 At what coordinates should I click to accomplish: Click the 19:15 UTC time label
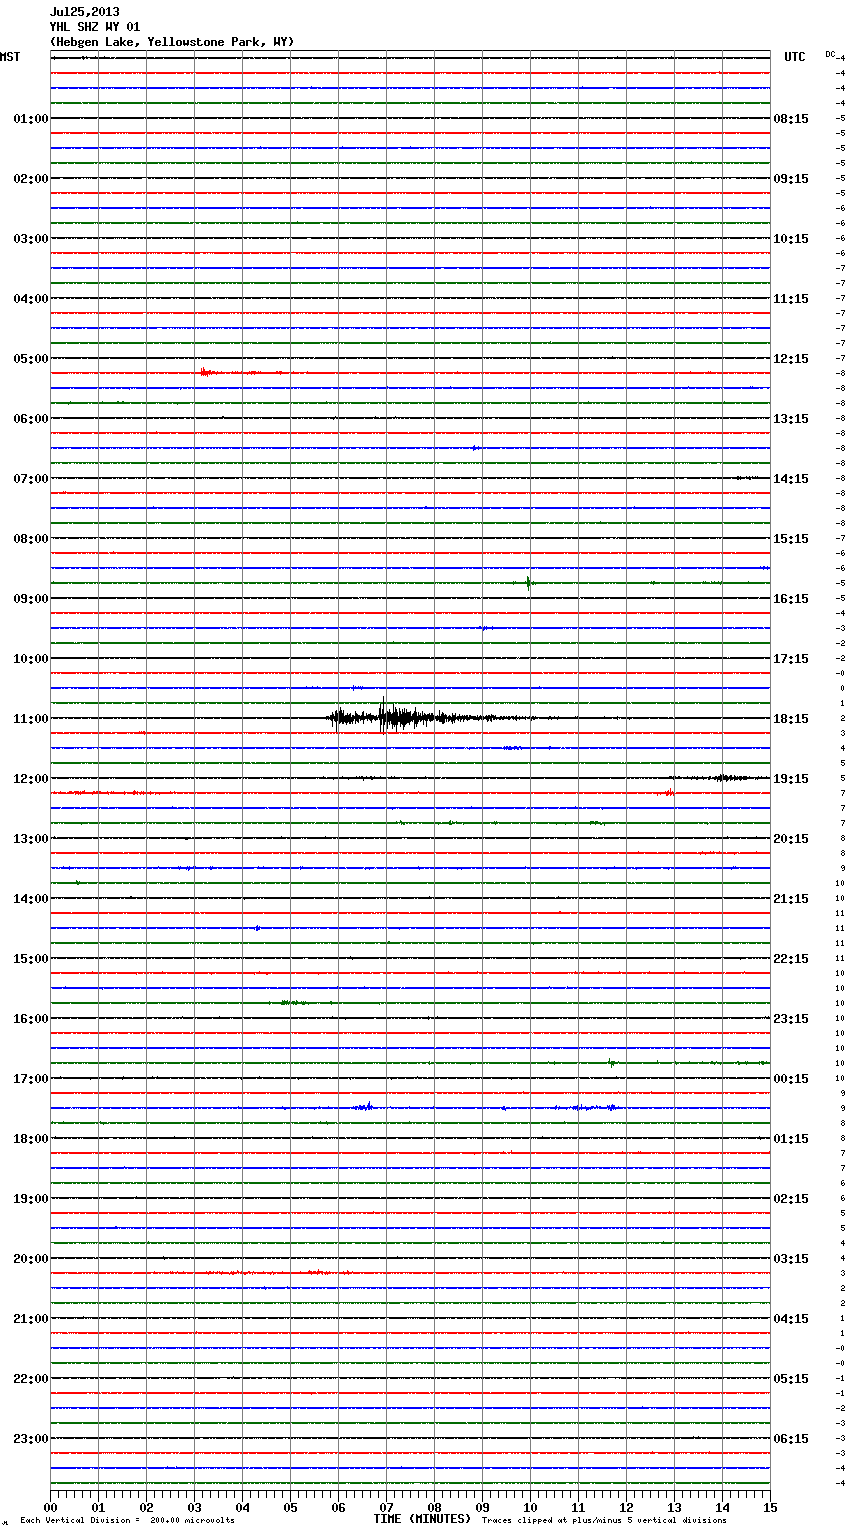click(791, 779)
